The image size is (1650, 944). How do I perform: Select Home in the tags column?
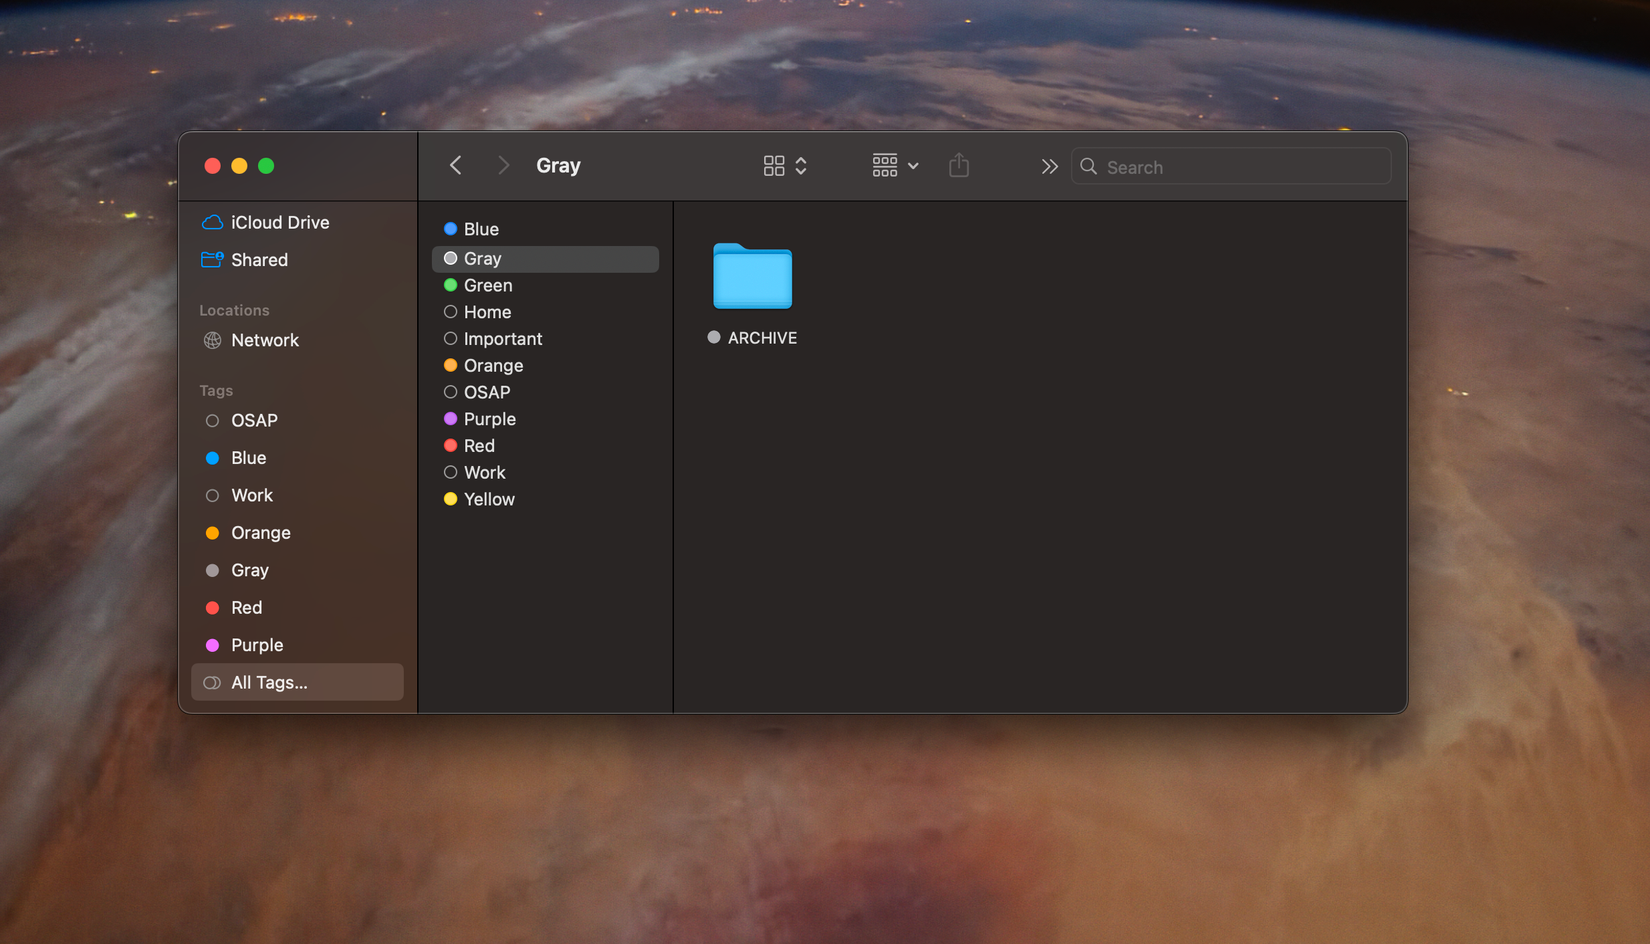545,313
